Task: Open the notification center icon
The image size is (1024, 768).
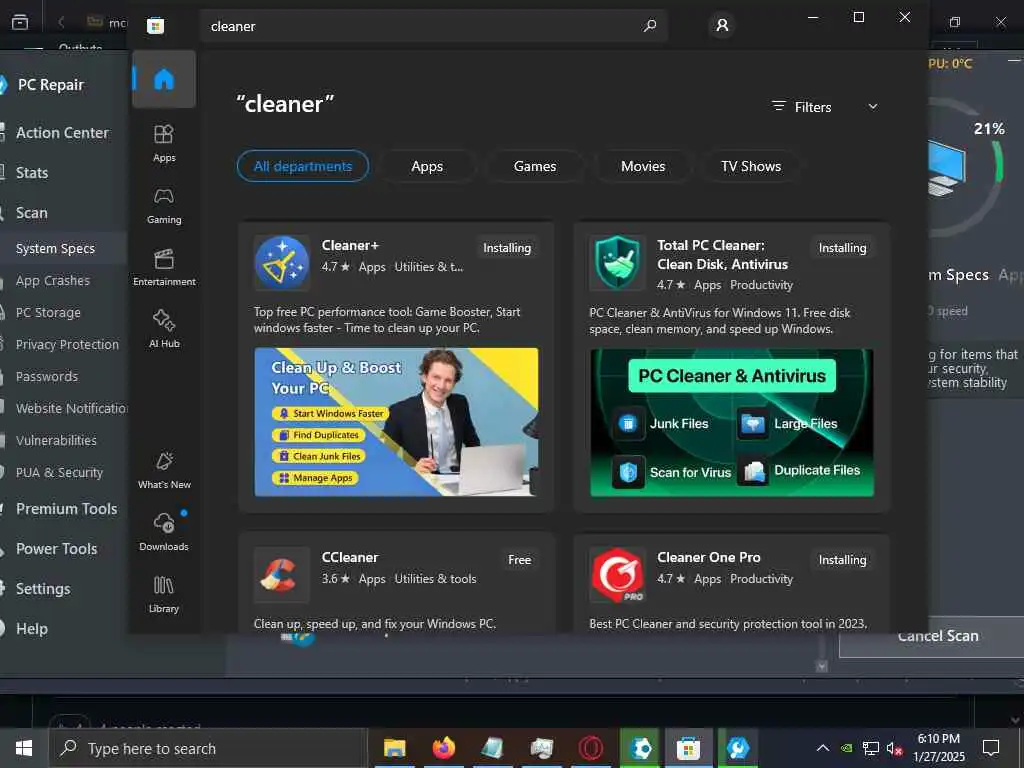Action: click(991, 748)
